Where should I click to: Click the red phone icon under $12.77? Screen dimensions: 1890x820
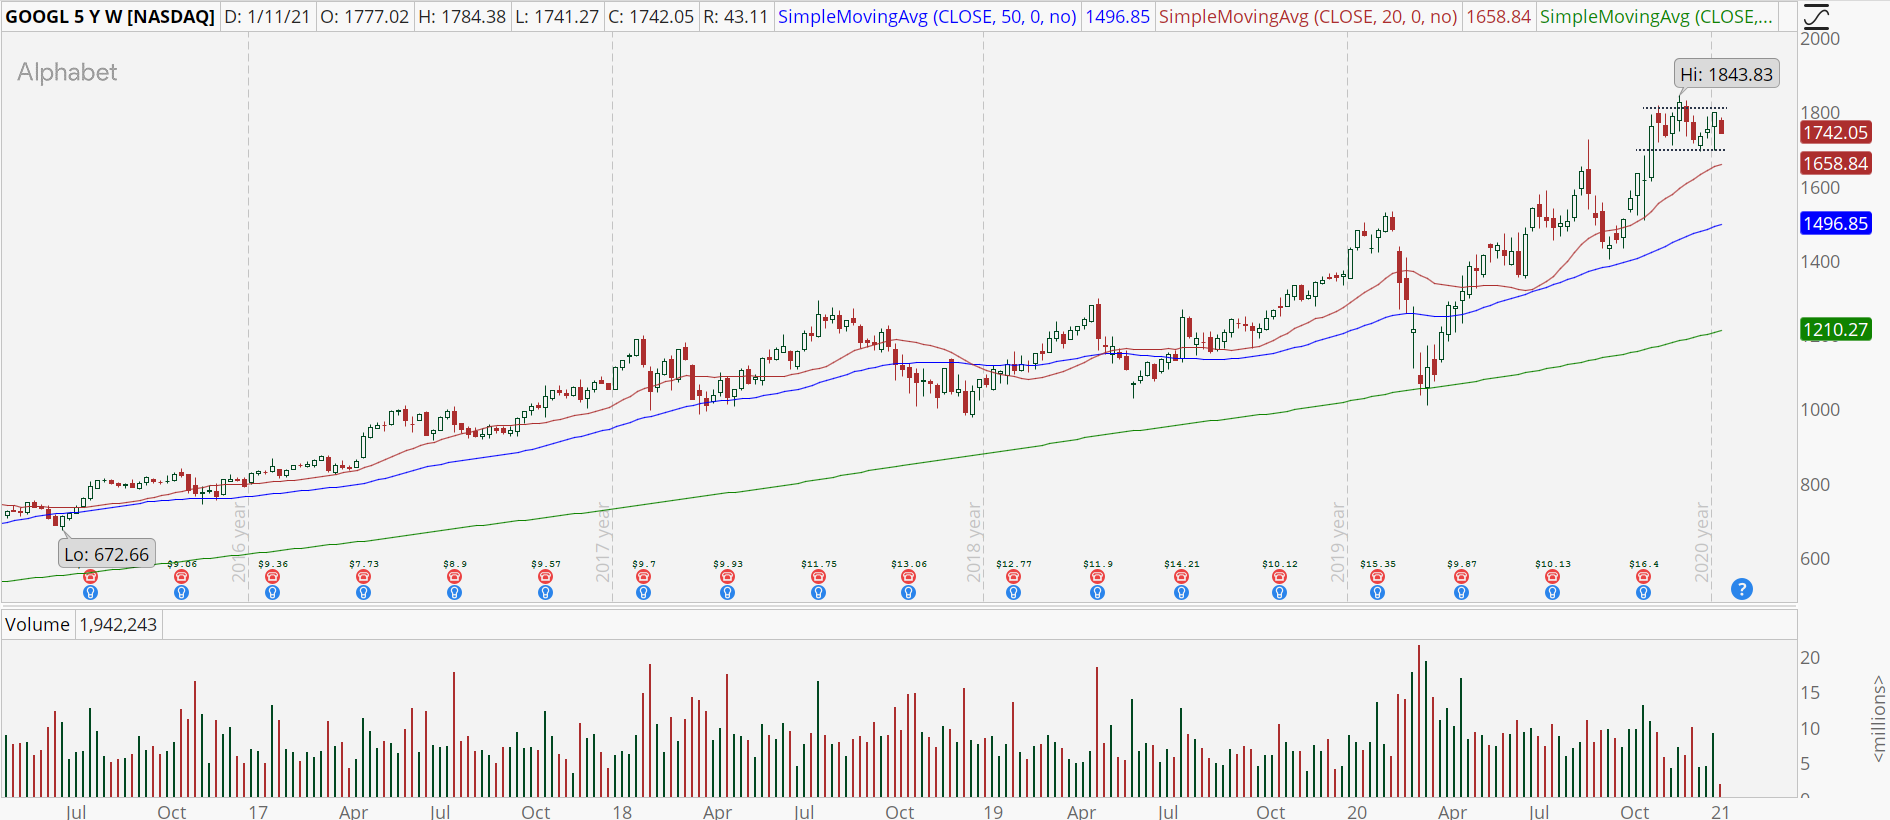(1013, 577)
